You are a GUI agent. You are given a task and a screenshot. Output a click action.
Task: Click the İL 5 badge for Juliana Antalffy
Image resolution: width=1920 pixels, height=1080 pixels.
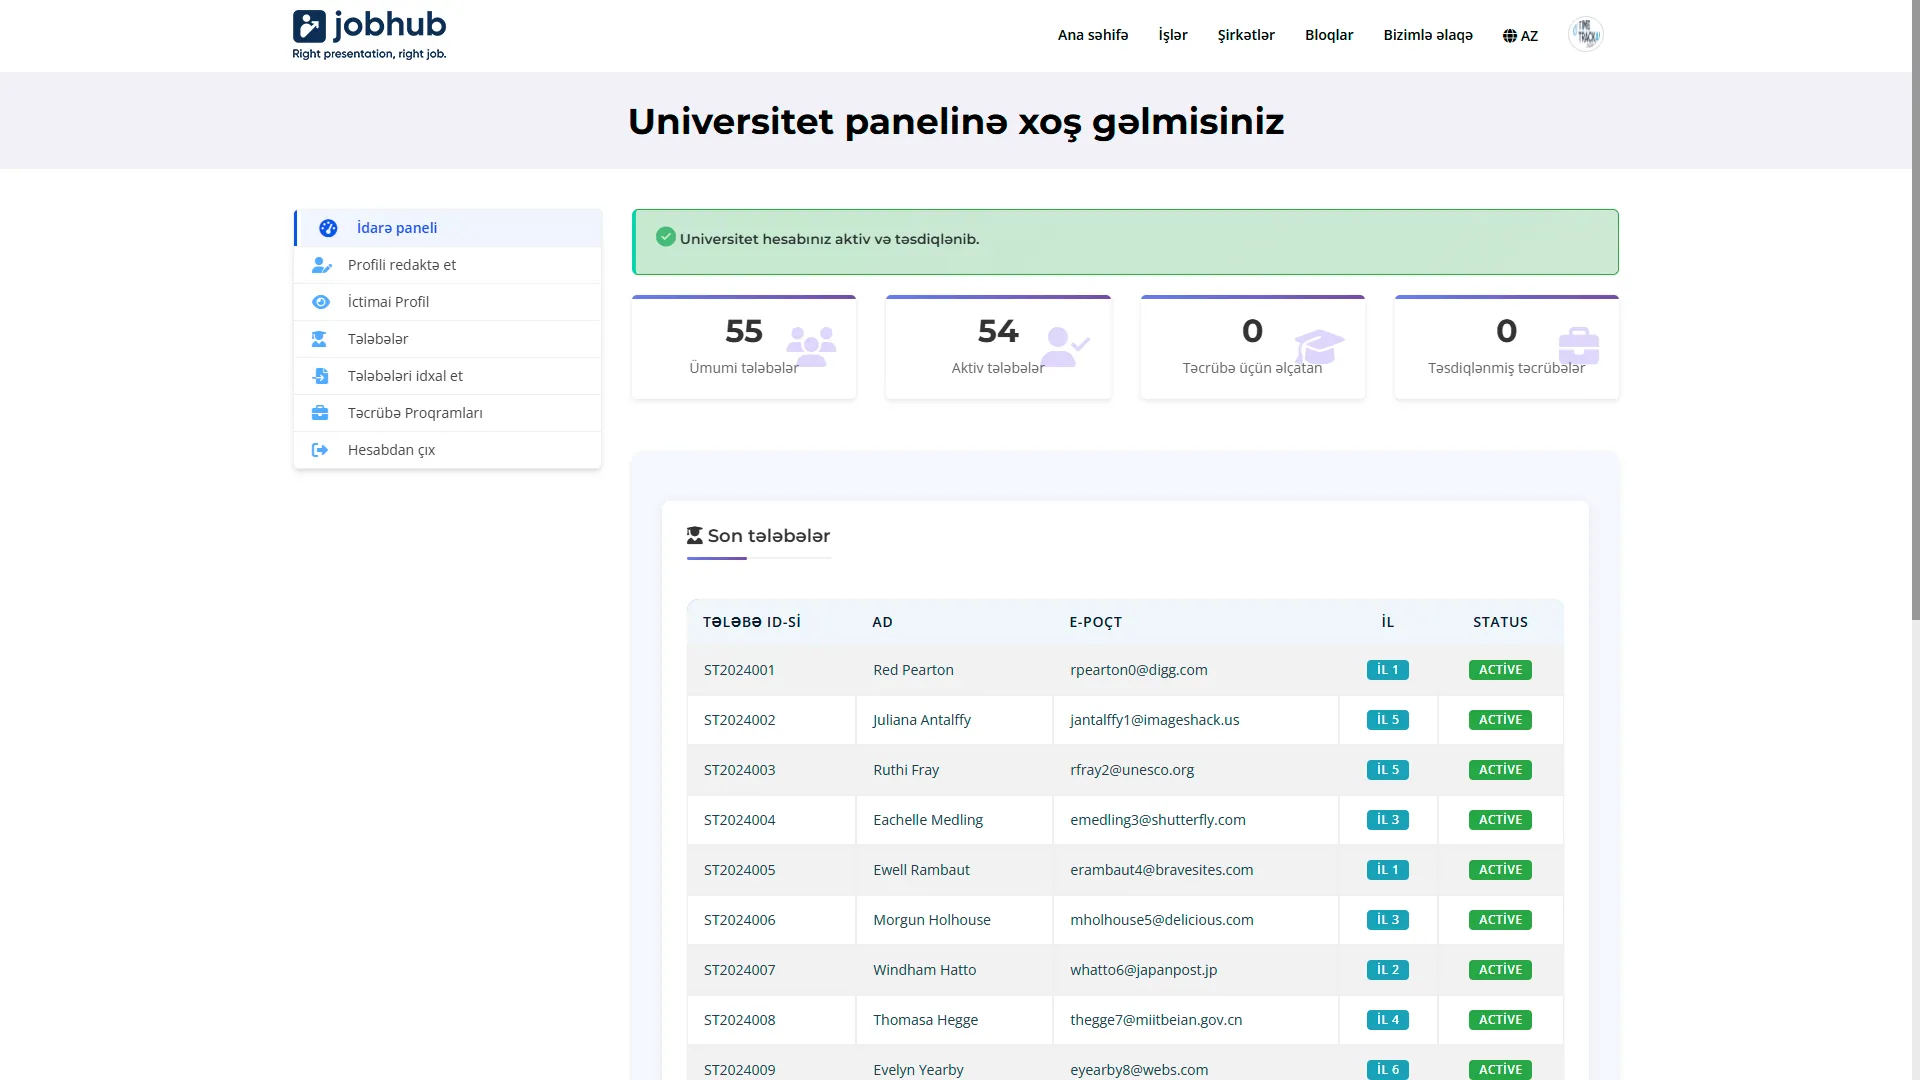pos(1388,720)
